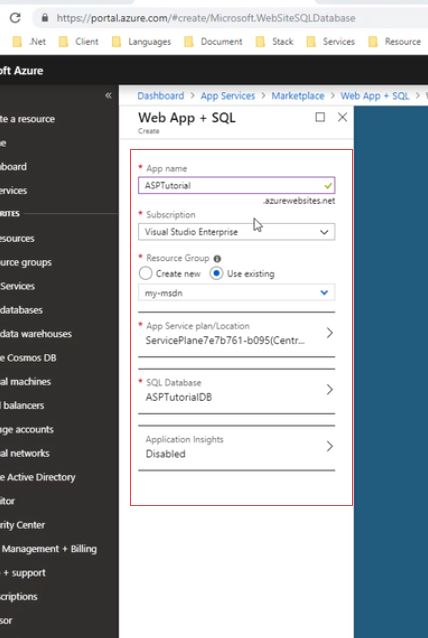Open the Stack bookmarks folder
This screenshot has width=428, height=638.
coord(275,42)
